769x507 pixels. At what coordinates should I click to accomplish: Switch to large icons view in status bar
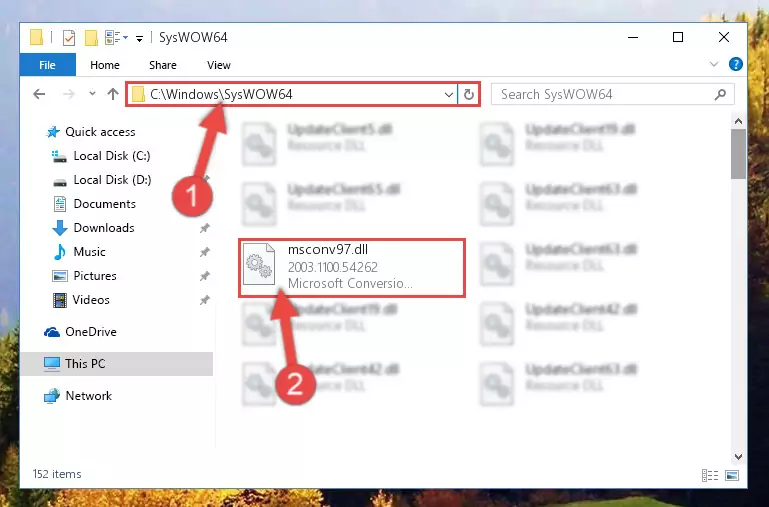point(732,475)
